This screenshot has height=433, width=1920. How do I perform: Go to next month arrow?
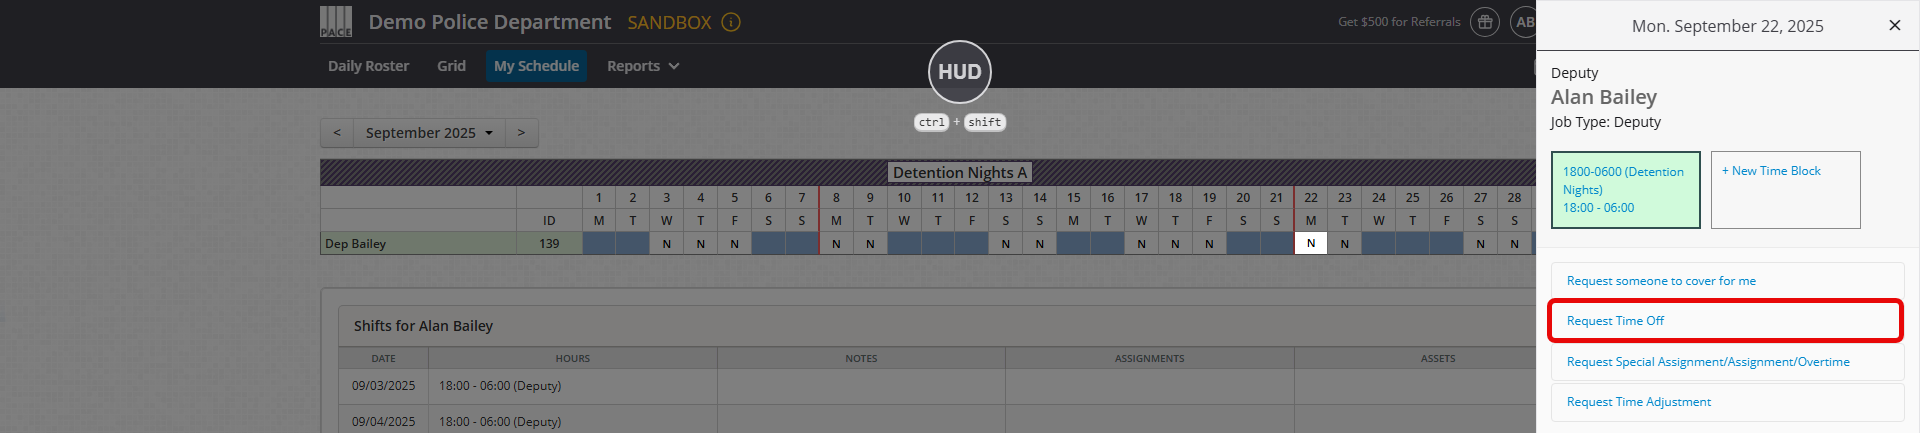521,133
